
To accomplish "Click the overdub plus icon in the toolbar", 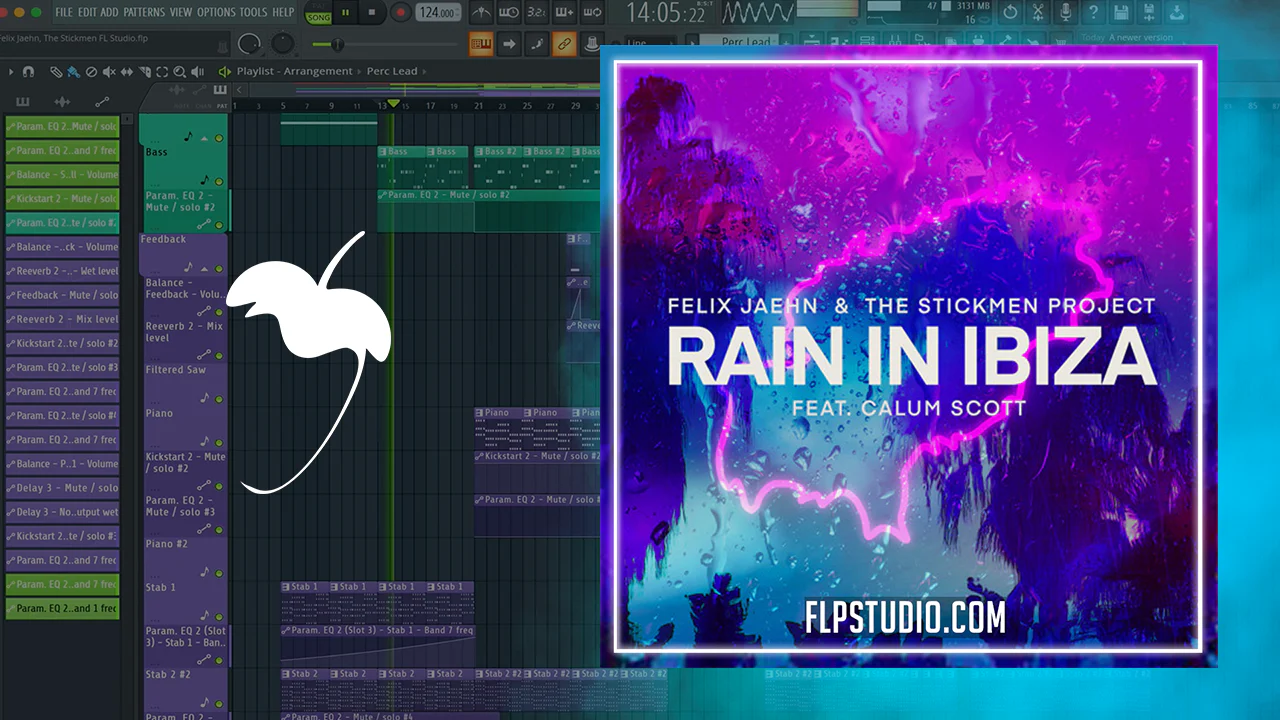I will [x=562, y=13].
